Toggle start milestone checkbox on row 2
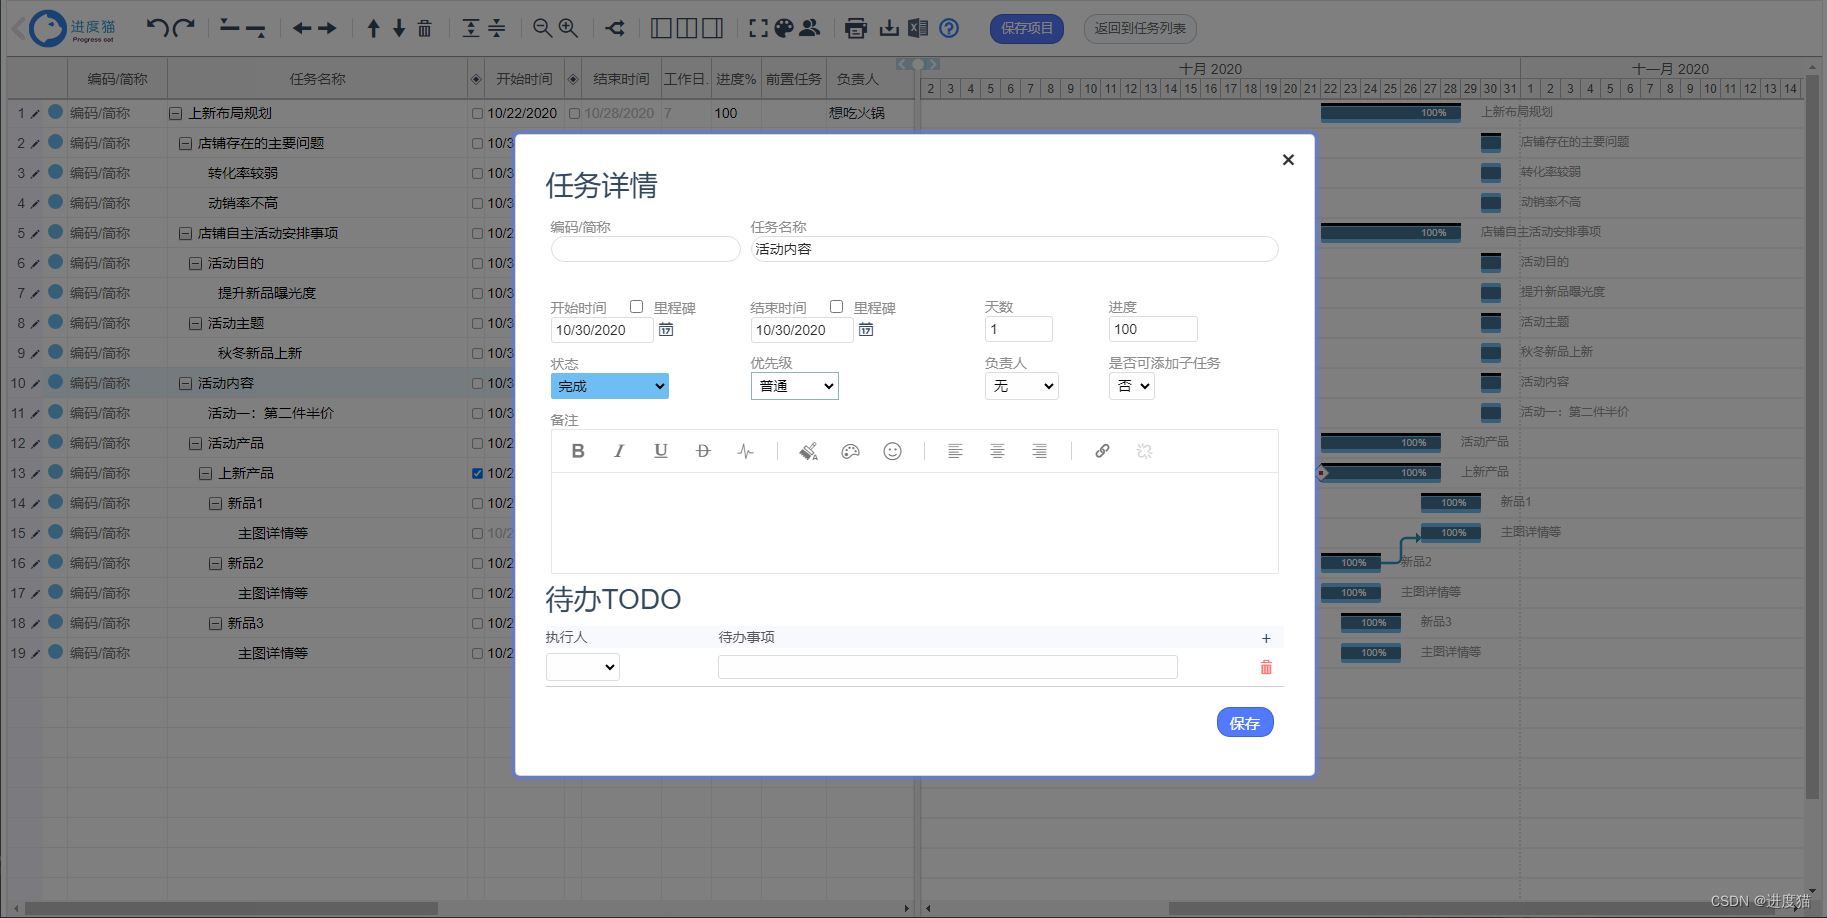1827x918 pixels. coord(477,144)
